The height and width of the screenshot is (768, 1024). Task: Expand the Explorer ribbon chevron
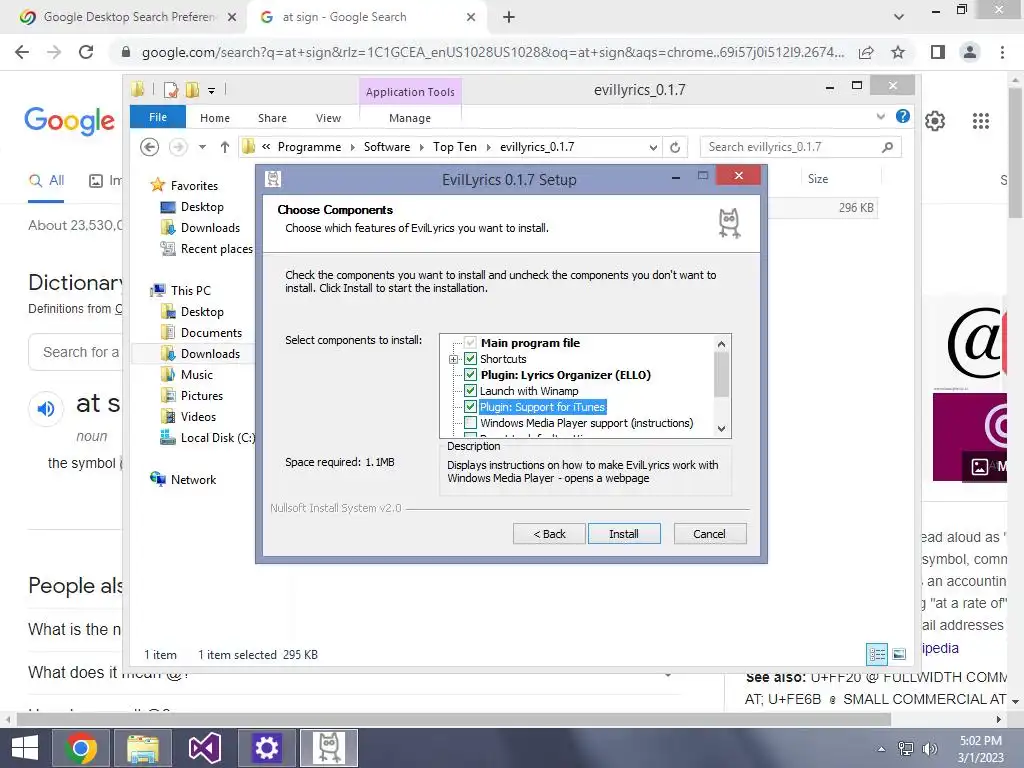[880, 116]
